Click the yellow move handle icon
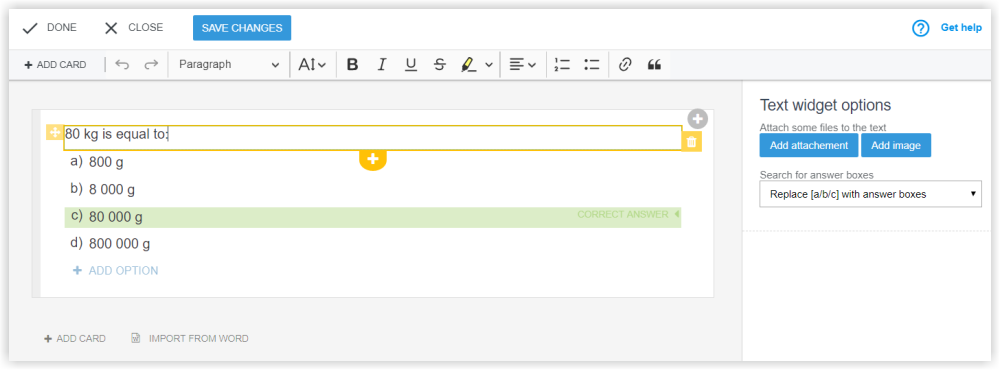Screen dimensions: 1000x370 [55, 133]
